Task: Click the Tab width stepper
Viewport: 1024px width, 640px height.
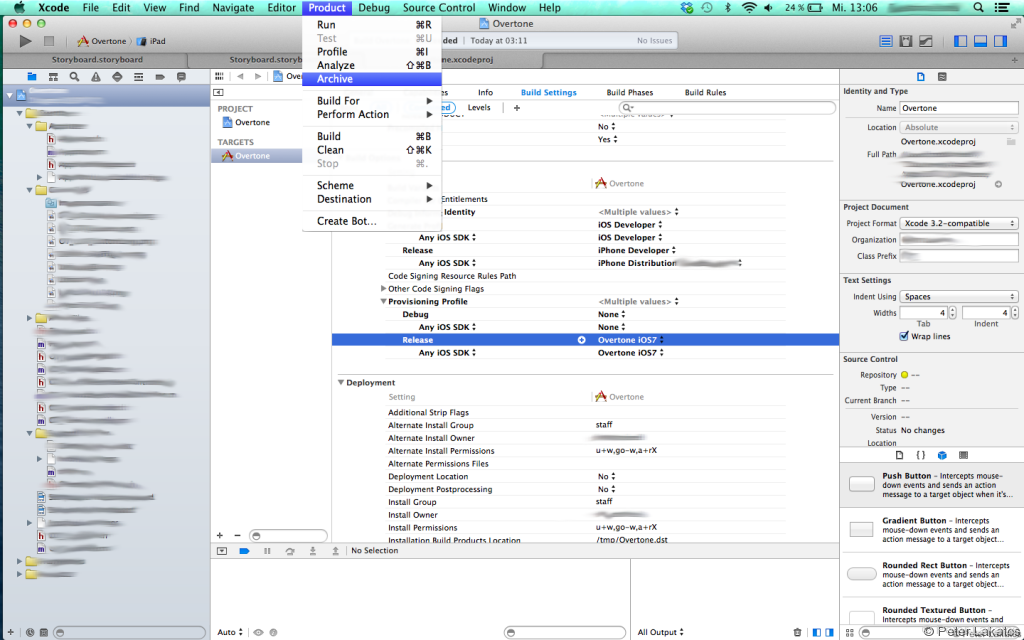Action: point(953,313)
